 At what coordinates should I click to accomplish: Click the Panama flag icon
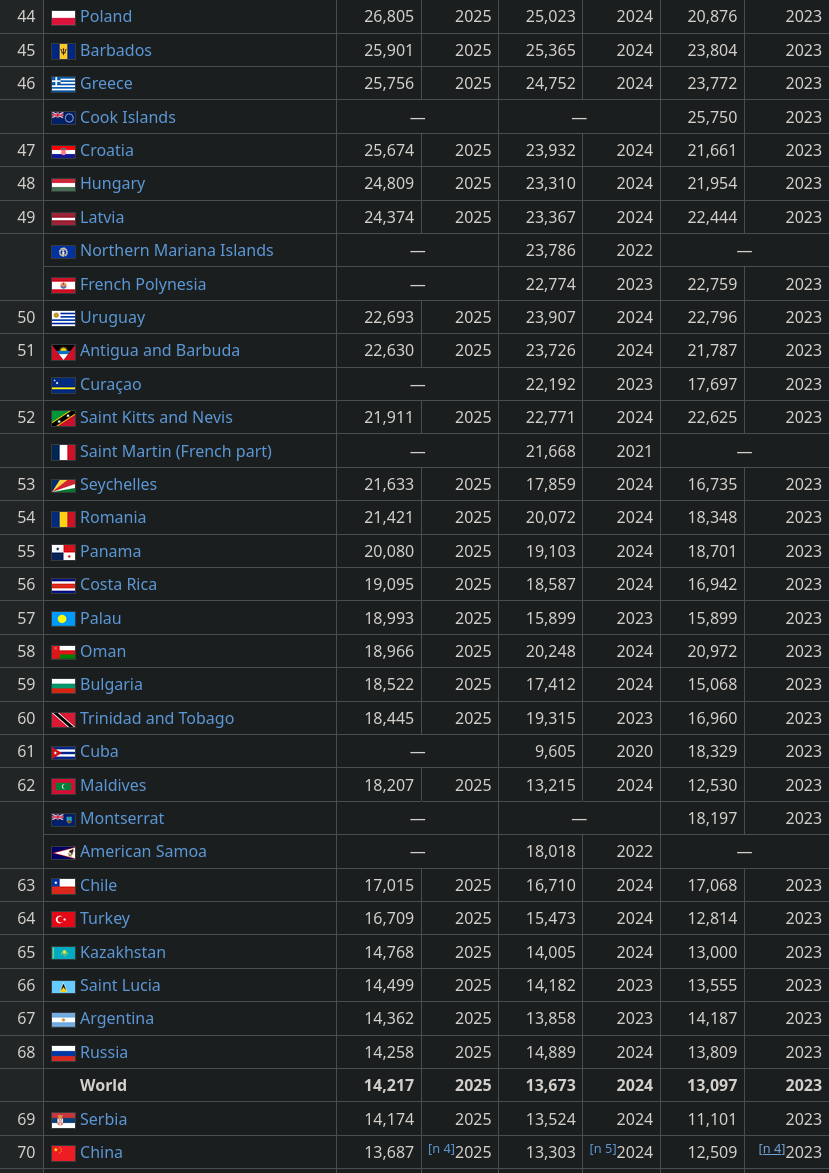(63, 552)
